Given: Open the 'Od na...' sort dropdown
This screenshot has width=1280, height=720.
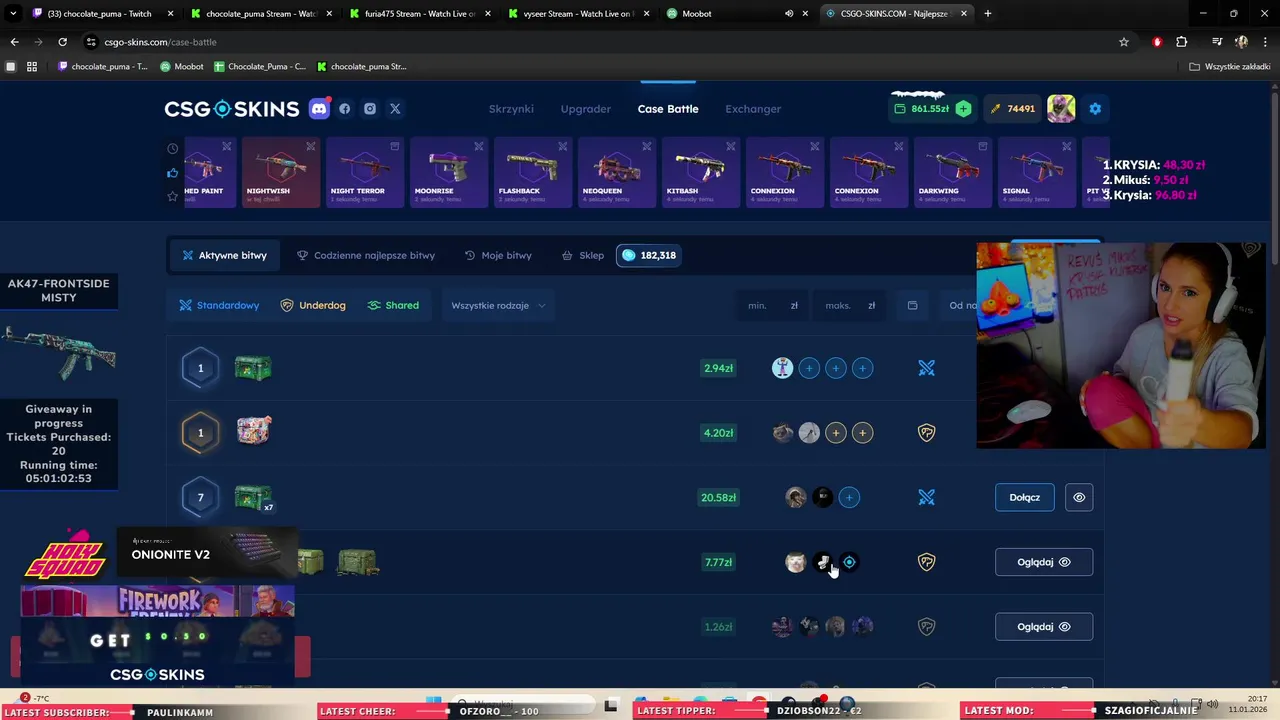Looking at the screenshot, I should [x=964, y=305].
